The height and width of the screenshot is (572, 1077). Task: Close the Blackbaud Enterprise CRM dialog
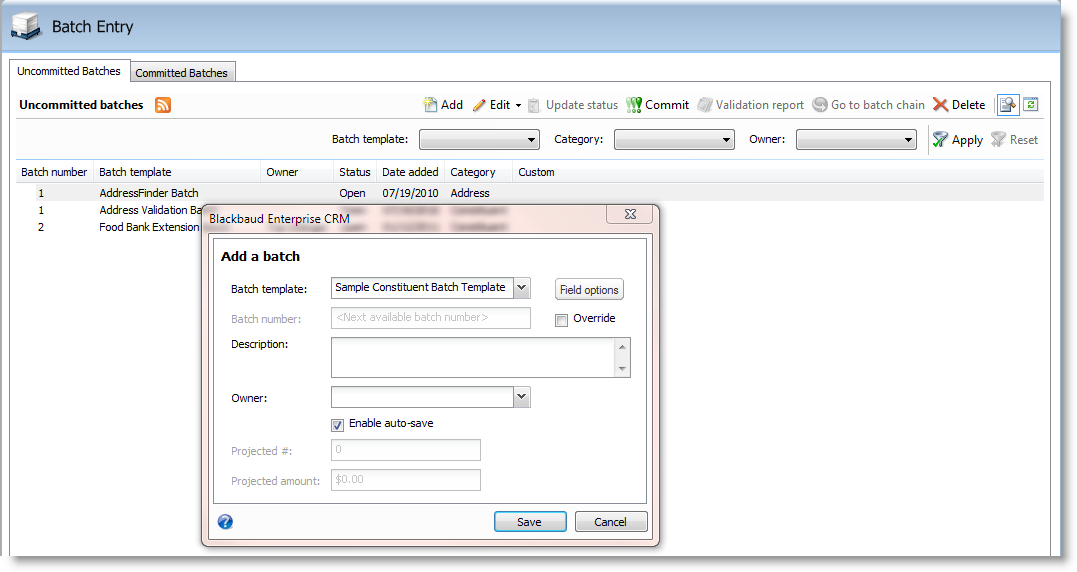point(630,214)
